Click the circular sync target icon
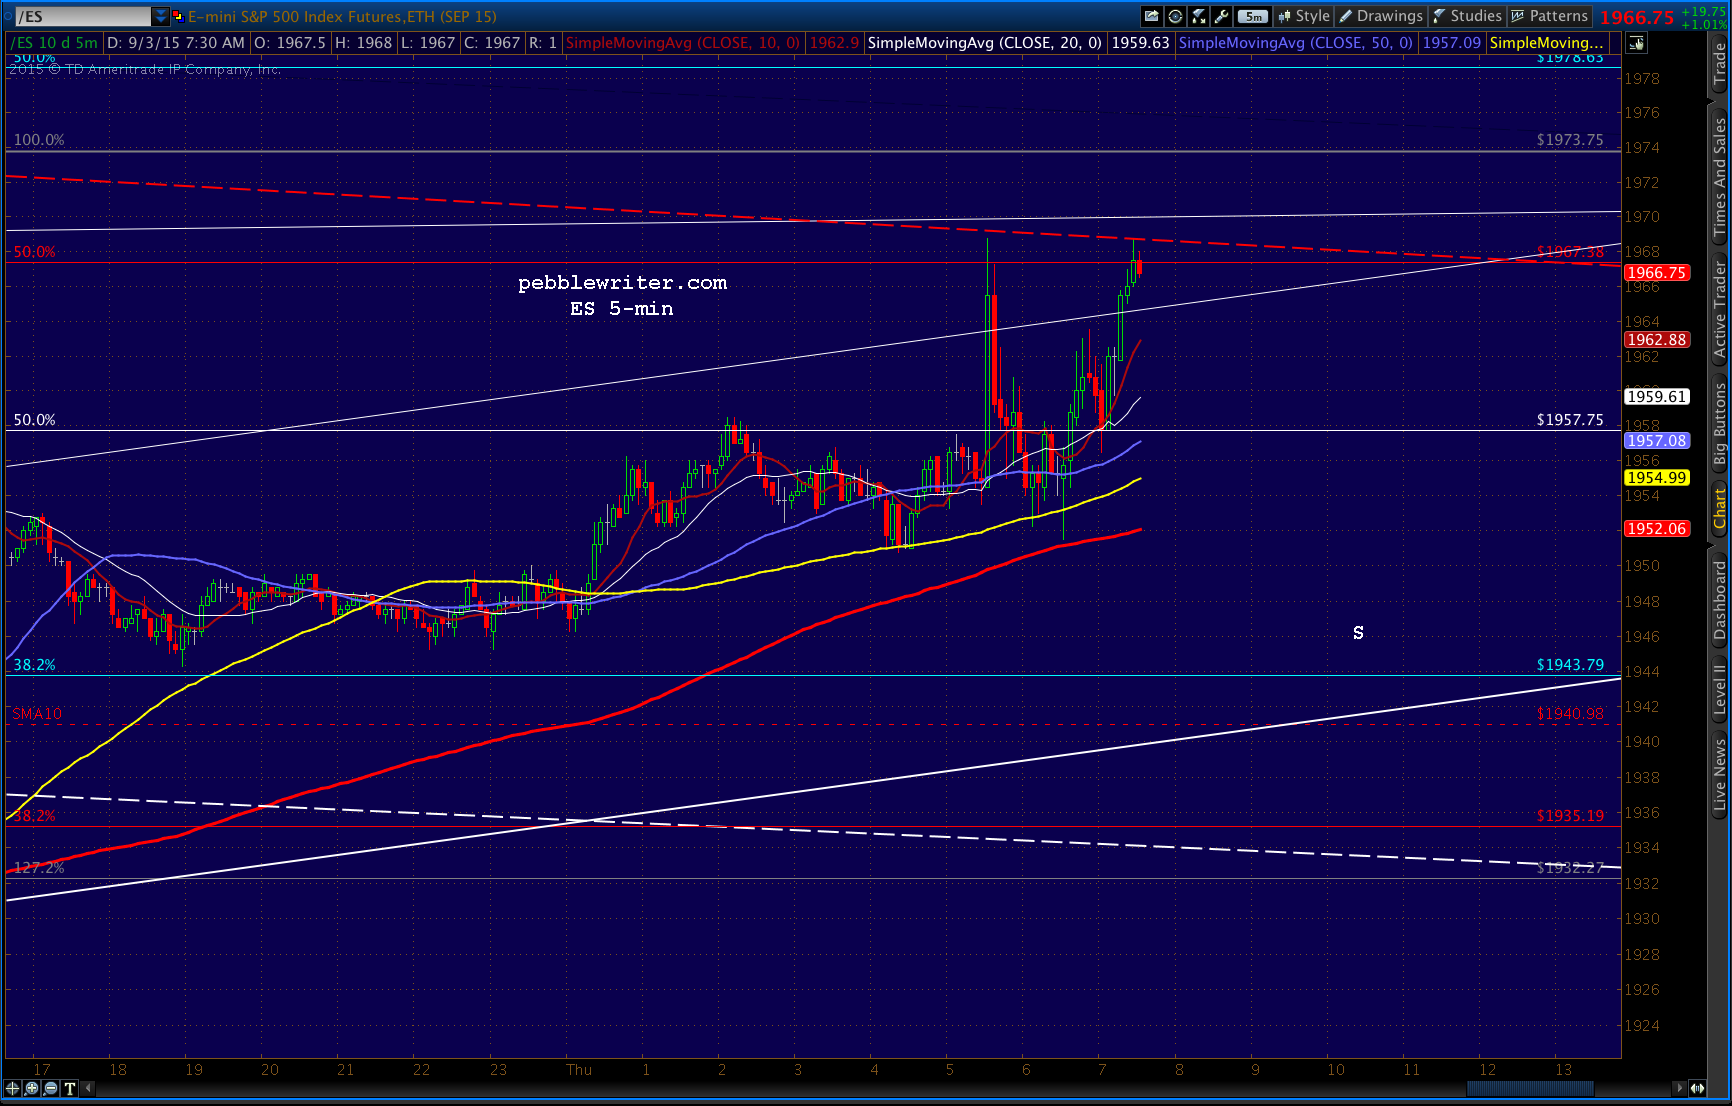1732x1106 pixels. (1176, 16)
